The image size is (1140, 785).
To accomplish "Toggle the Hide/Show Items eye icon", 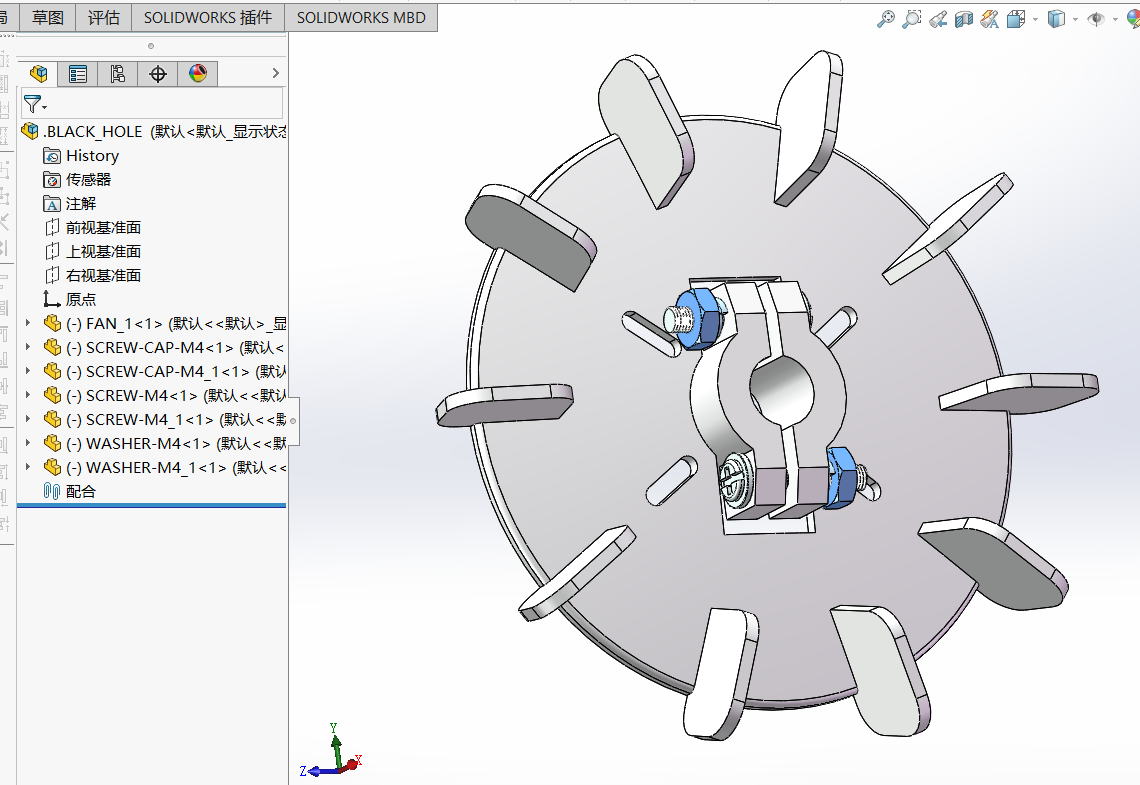I will 1096,19.
